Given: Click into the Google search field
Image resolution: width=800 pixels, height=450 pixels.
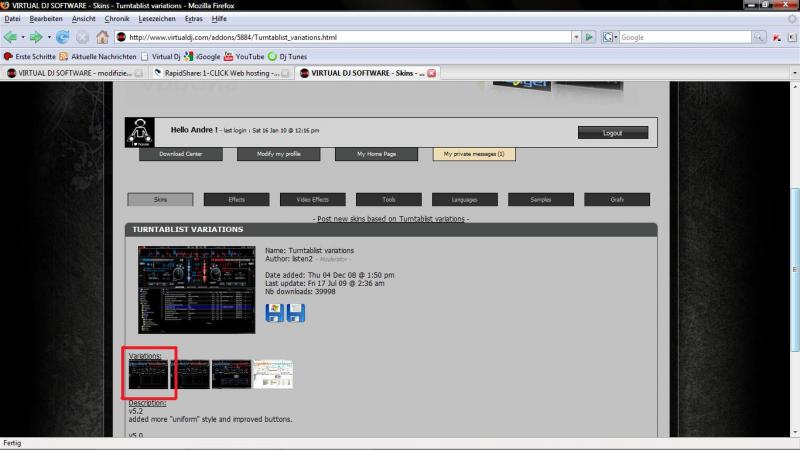Looking at the screenshot, I should point(685,37).
